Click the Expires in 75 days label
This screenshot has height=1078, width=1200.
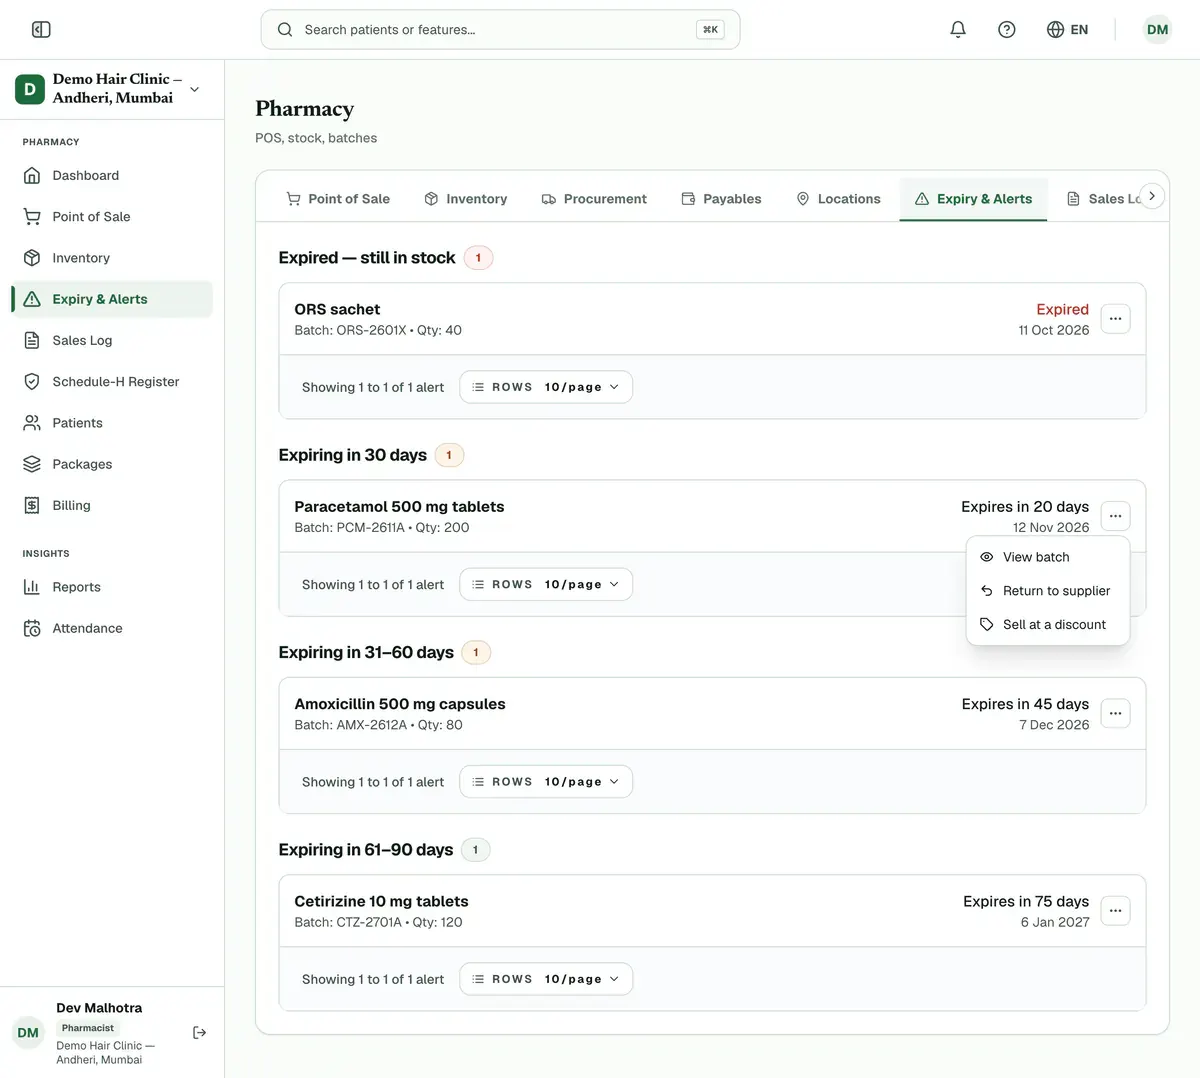tap(1026, 901)
